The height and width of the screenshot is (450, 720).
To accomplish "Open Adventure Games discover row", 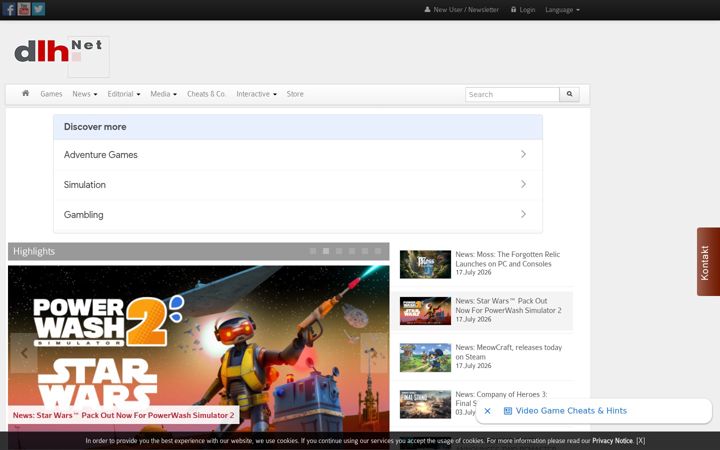I will coord(298,155).
